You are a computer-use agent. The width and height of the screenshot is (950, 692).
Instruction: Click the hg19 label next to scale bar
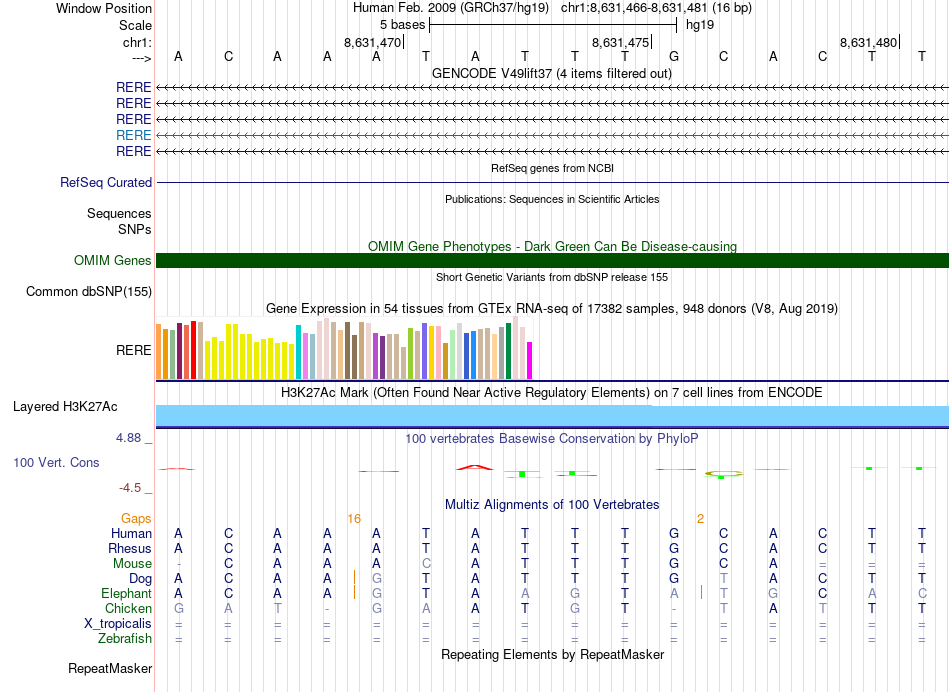pyautogui.click(x=700, y=25)
